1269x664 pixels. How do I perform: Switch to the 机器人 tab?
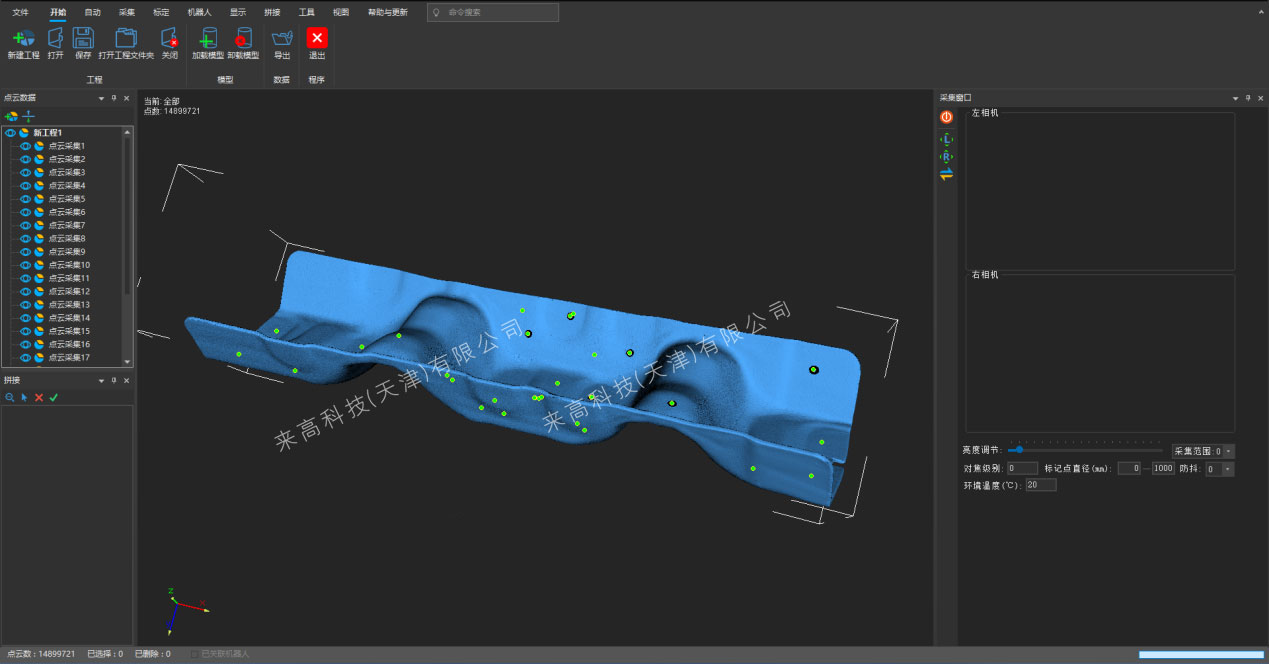(x=200, y=12)
